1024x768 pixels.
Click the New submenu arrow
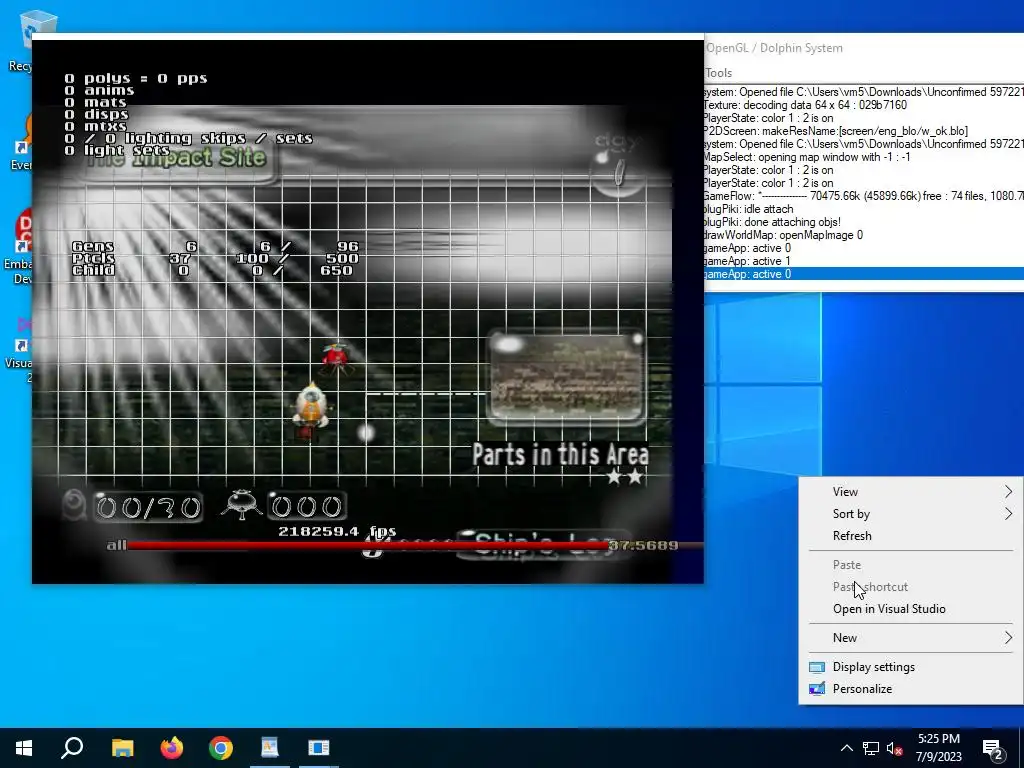click(x=1008, y=638)
